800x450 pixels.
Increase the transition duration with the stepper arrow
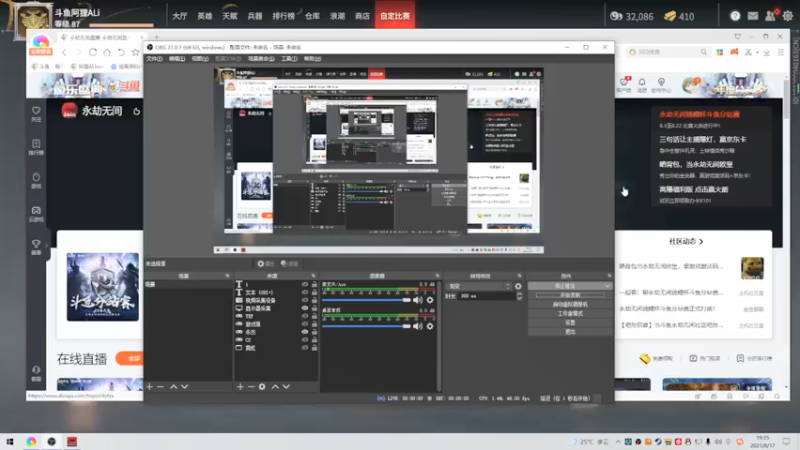pos(519,294)
